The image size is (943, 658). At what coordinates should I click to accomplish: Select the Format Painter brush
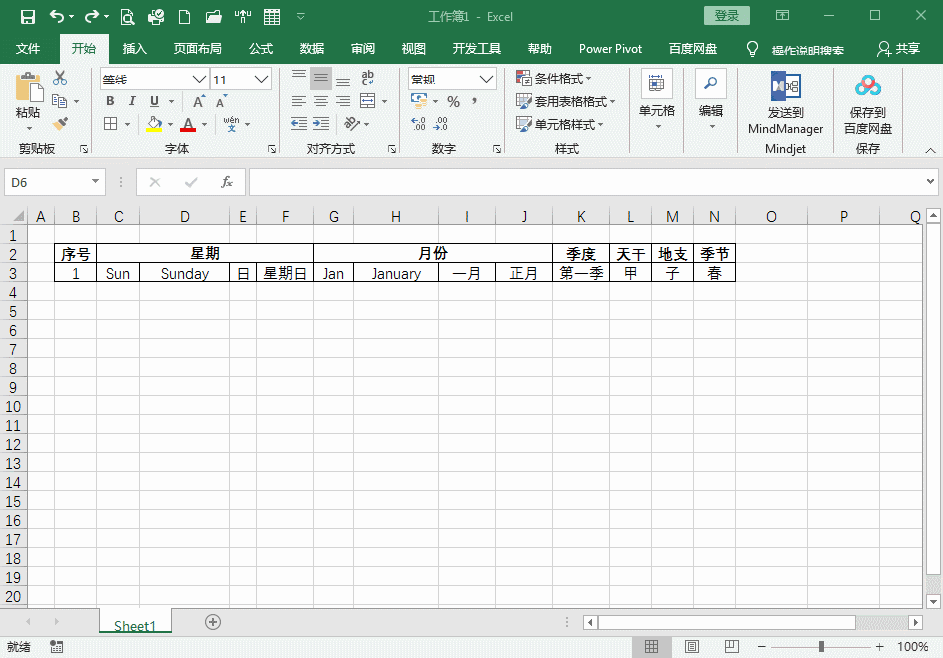tap(60, 124)
